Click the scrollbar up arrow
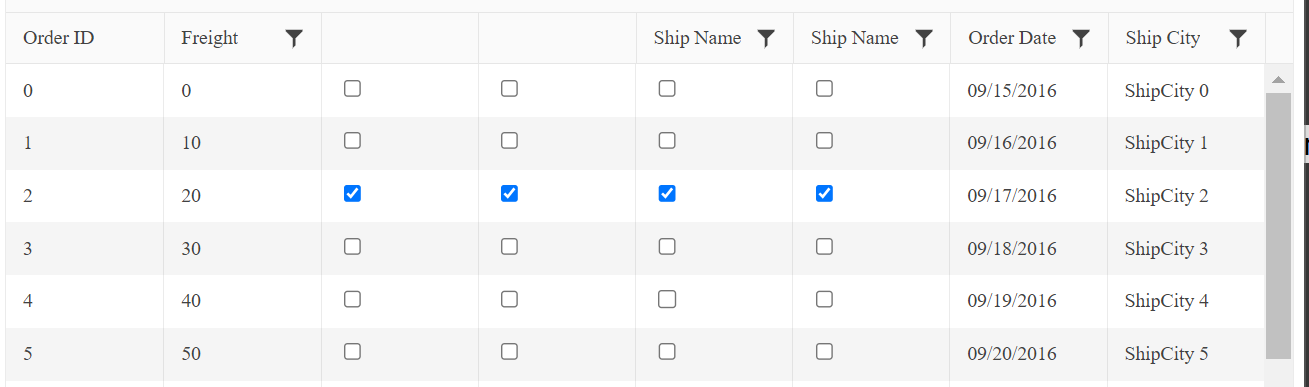Screen dimensions: 1309x387 [x=1278, y=79]
